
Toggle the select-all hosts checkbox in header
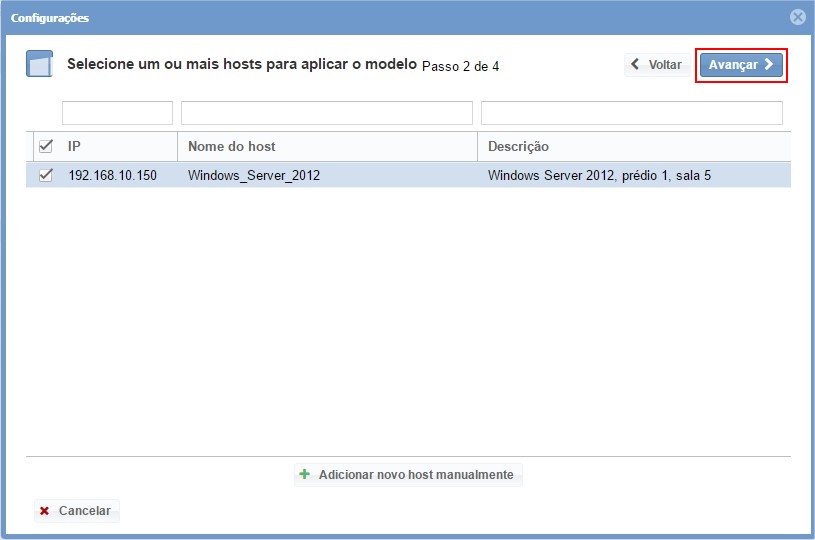(45, 146)
